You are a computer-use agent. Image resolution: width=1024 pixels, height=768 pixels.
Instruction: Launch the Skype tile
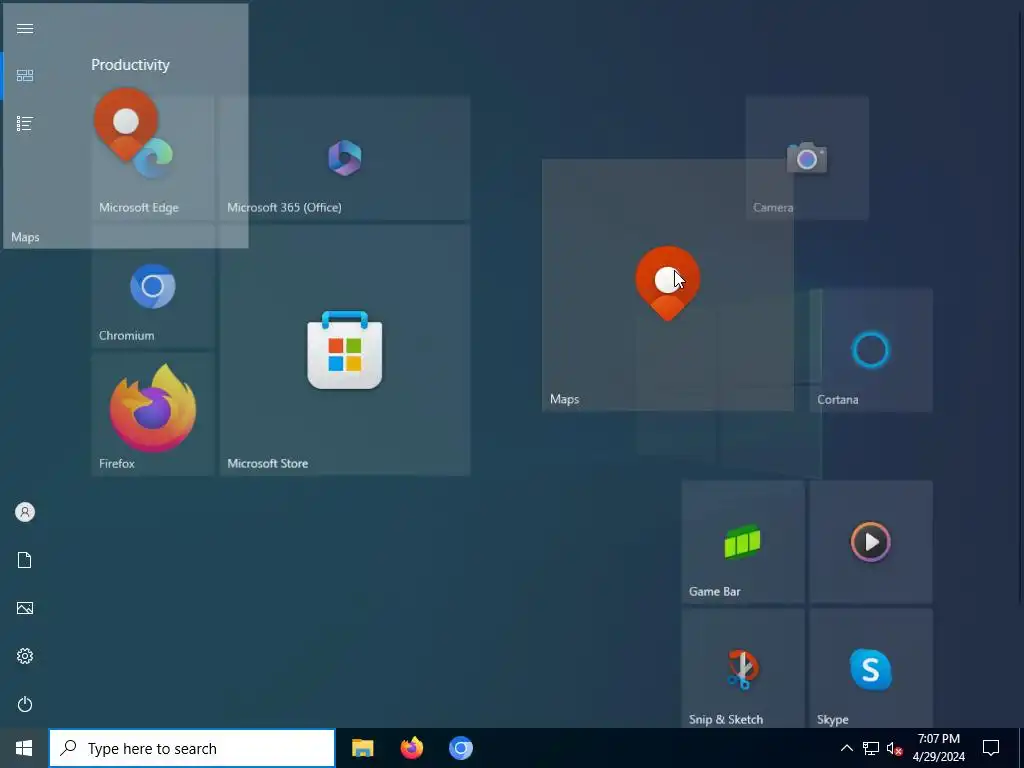tap(871, 669)
